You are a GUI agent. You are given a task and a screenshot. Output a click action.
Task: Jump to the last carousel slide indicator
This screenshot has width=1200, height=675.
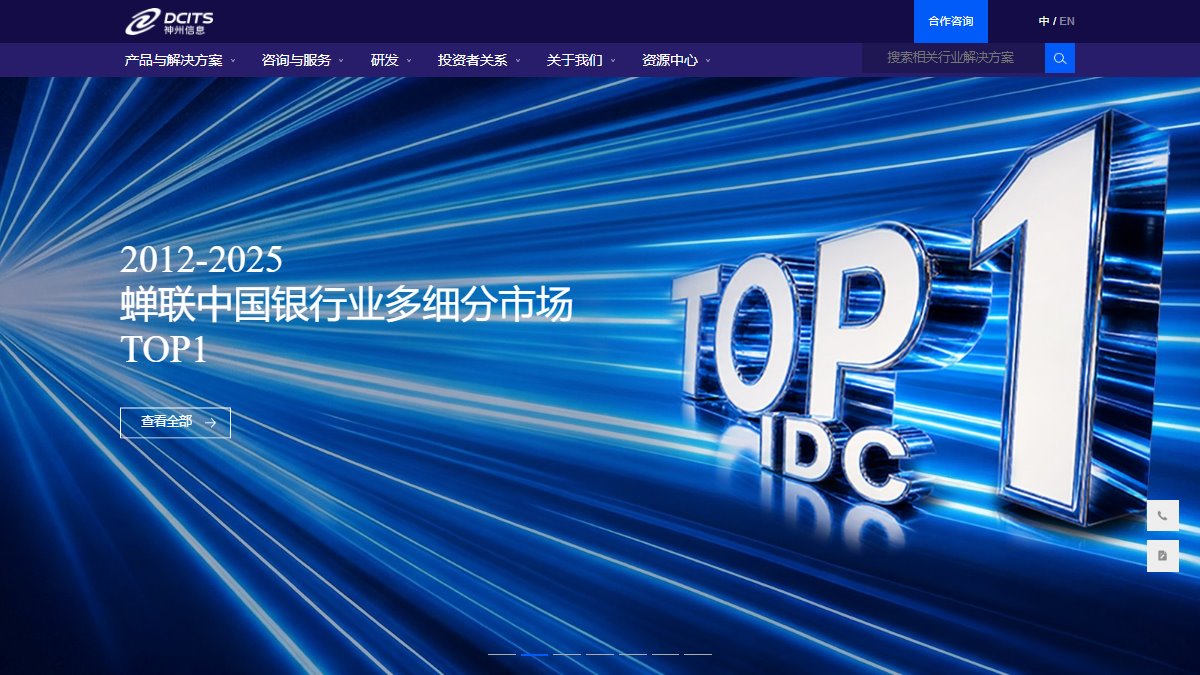[698, 653]
